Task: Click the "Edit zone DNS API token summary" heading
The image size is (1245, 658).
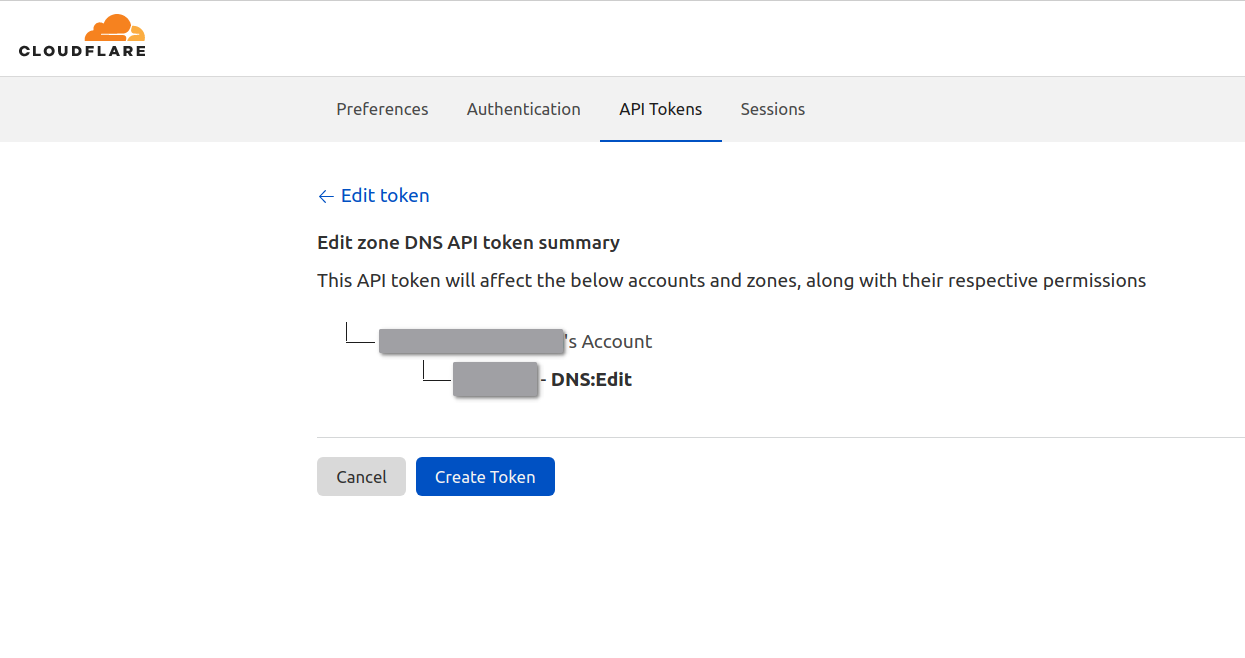Action: click(x=468, y=242)
